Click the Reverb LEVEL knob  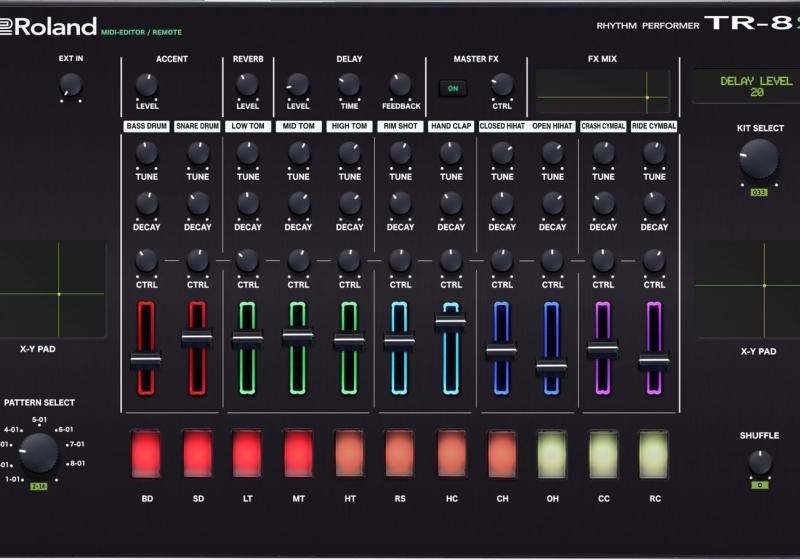[247, 85]
